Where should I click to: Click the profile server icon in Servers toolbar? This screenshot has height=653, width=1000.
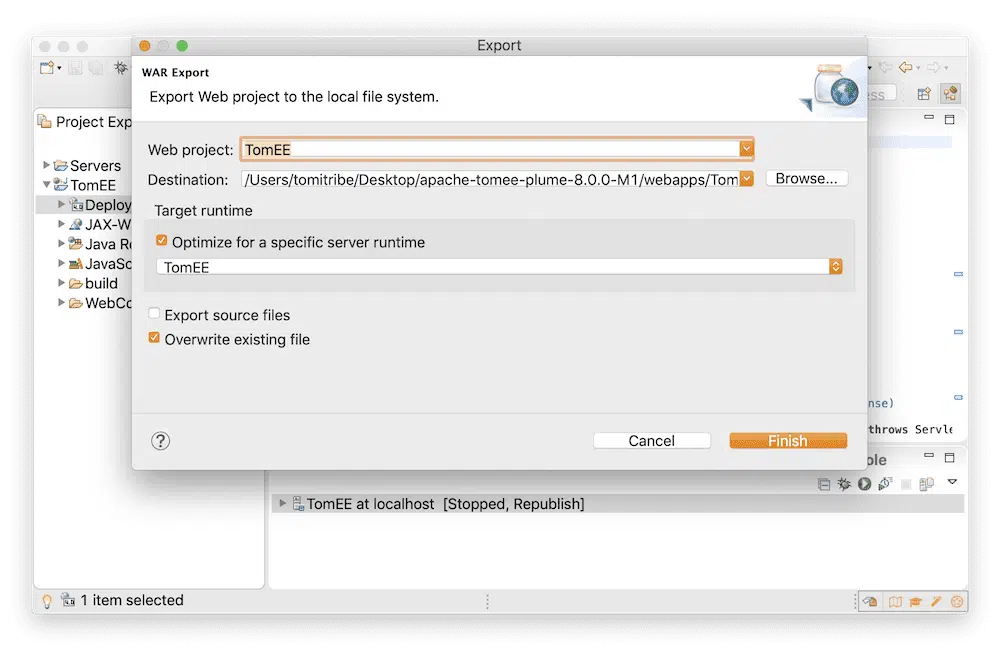(885, 484)
